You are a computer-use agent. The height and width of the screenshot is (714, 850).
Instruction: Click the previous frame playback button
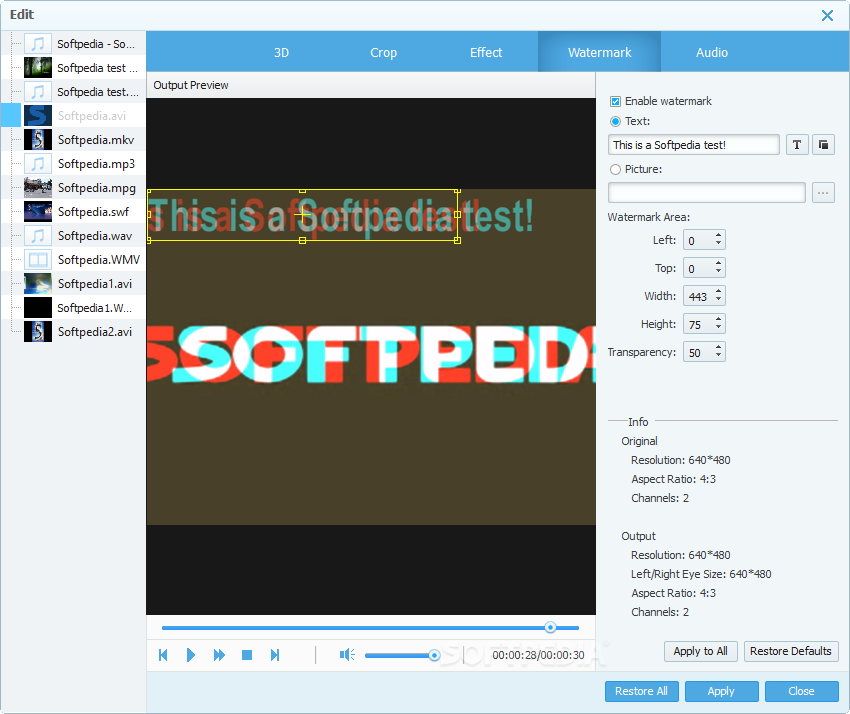(163, 655)
